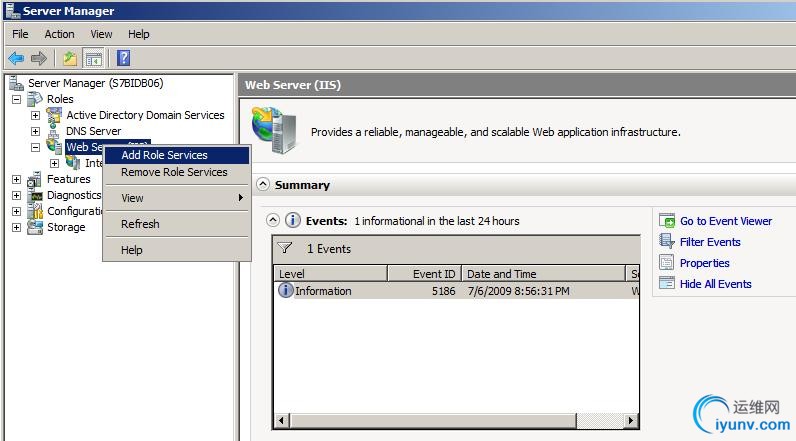Collapse the Events section chevron

click(x=273, y=220)
